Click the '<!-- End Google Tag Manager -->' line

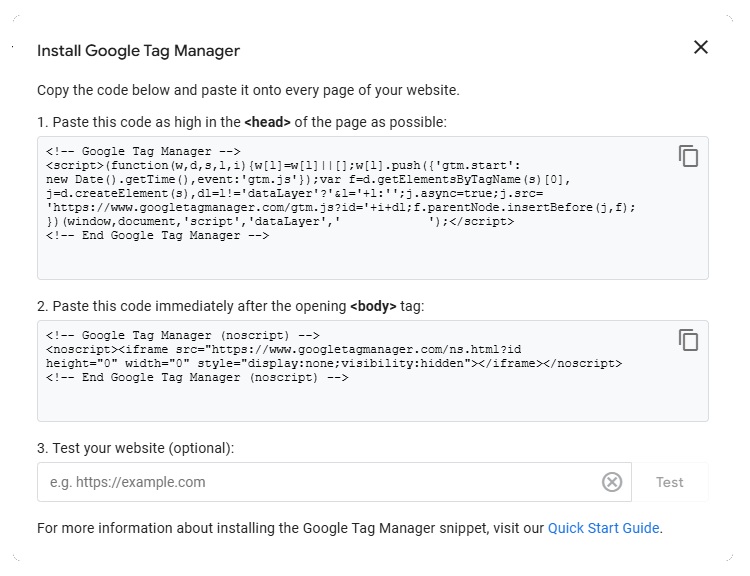[x=157, y=235]
